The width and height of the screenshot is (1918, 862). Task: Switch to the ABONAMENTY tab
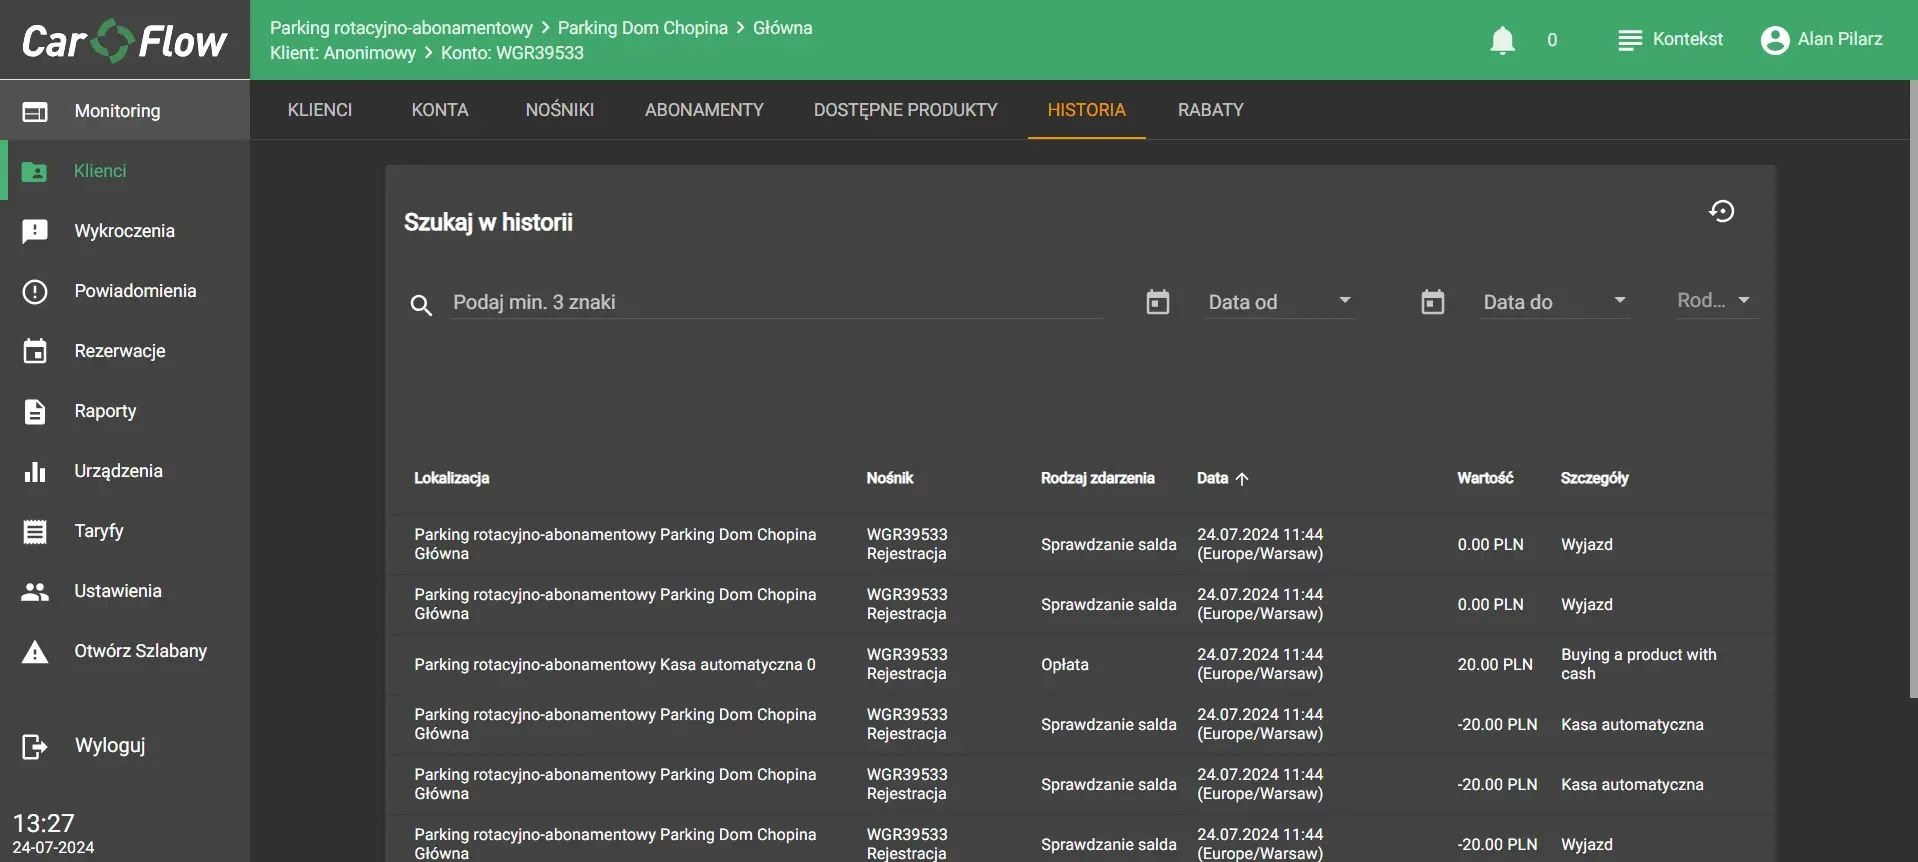(704, 110)
